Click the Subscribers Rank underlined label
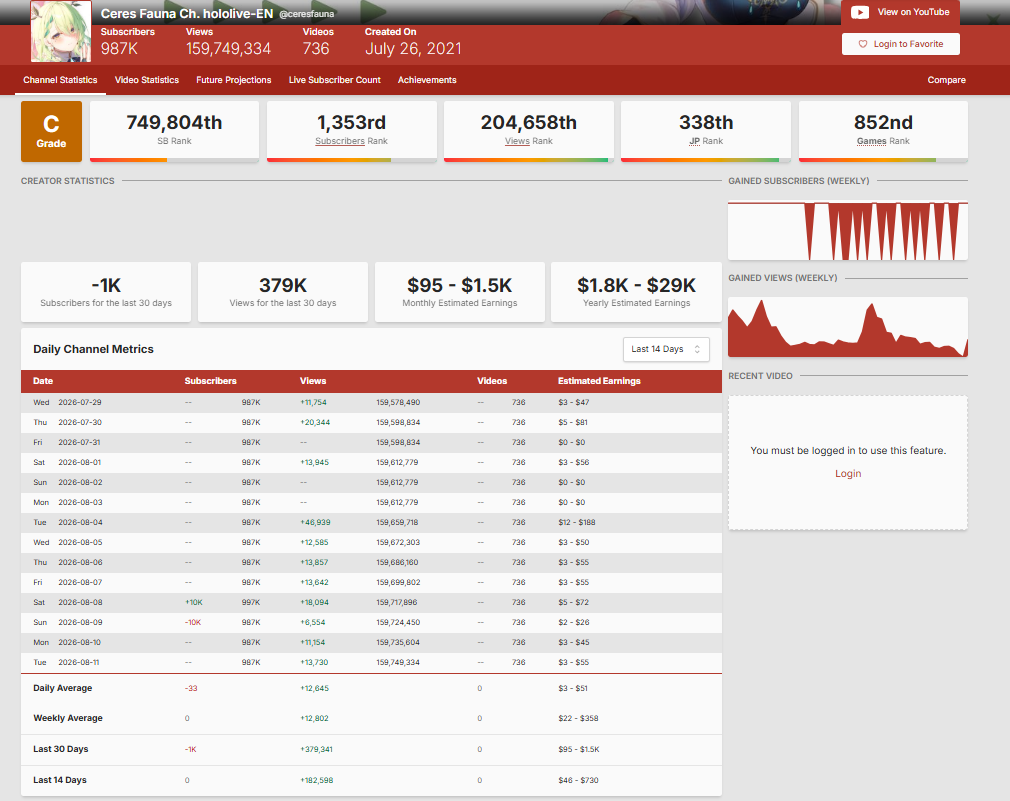This screenshot has width=1010, height=801. click(x=340, y=141)
